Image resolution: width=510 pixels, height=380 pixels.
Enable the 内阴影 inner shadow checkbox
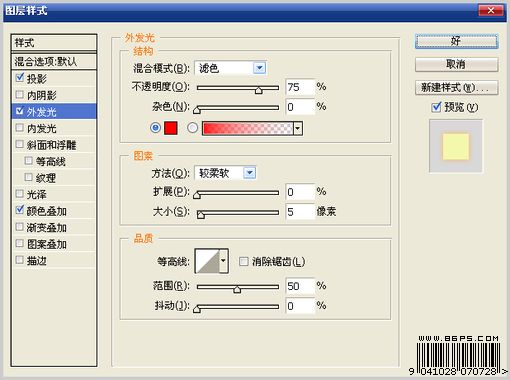(20, 95)
